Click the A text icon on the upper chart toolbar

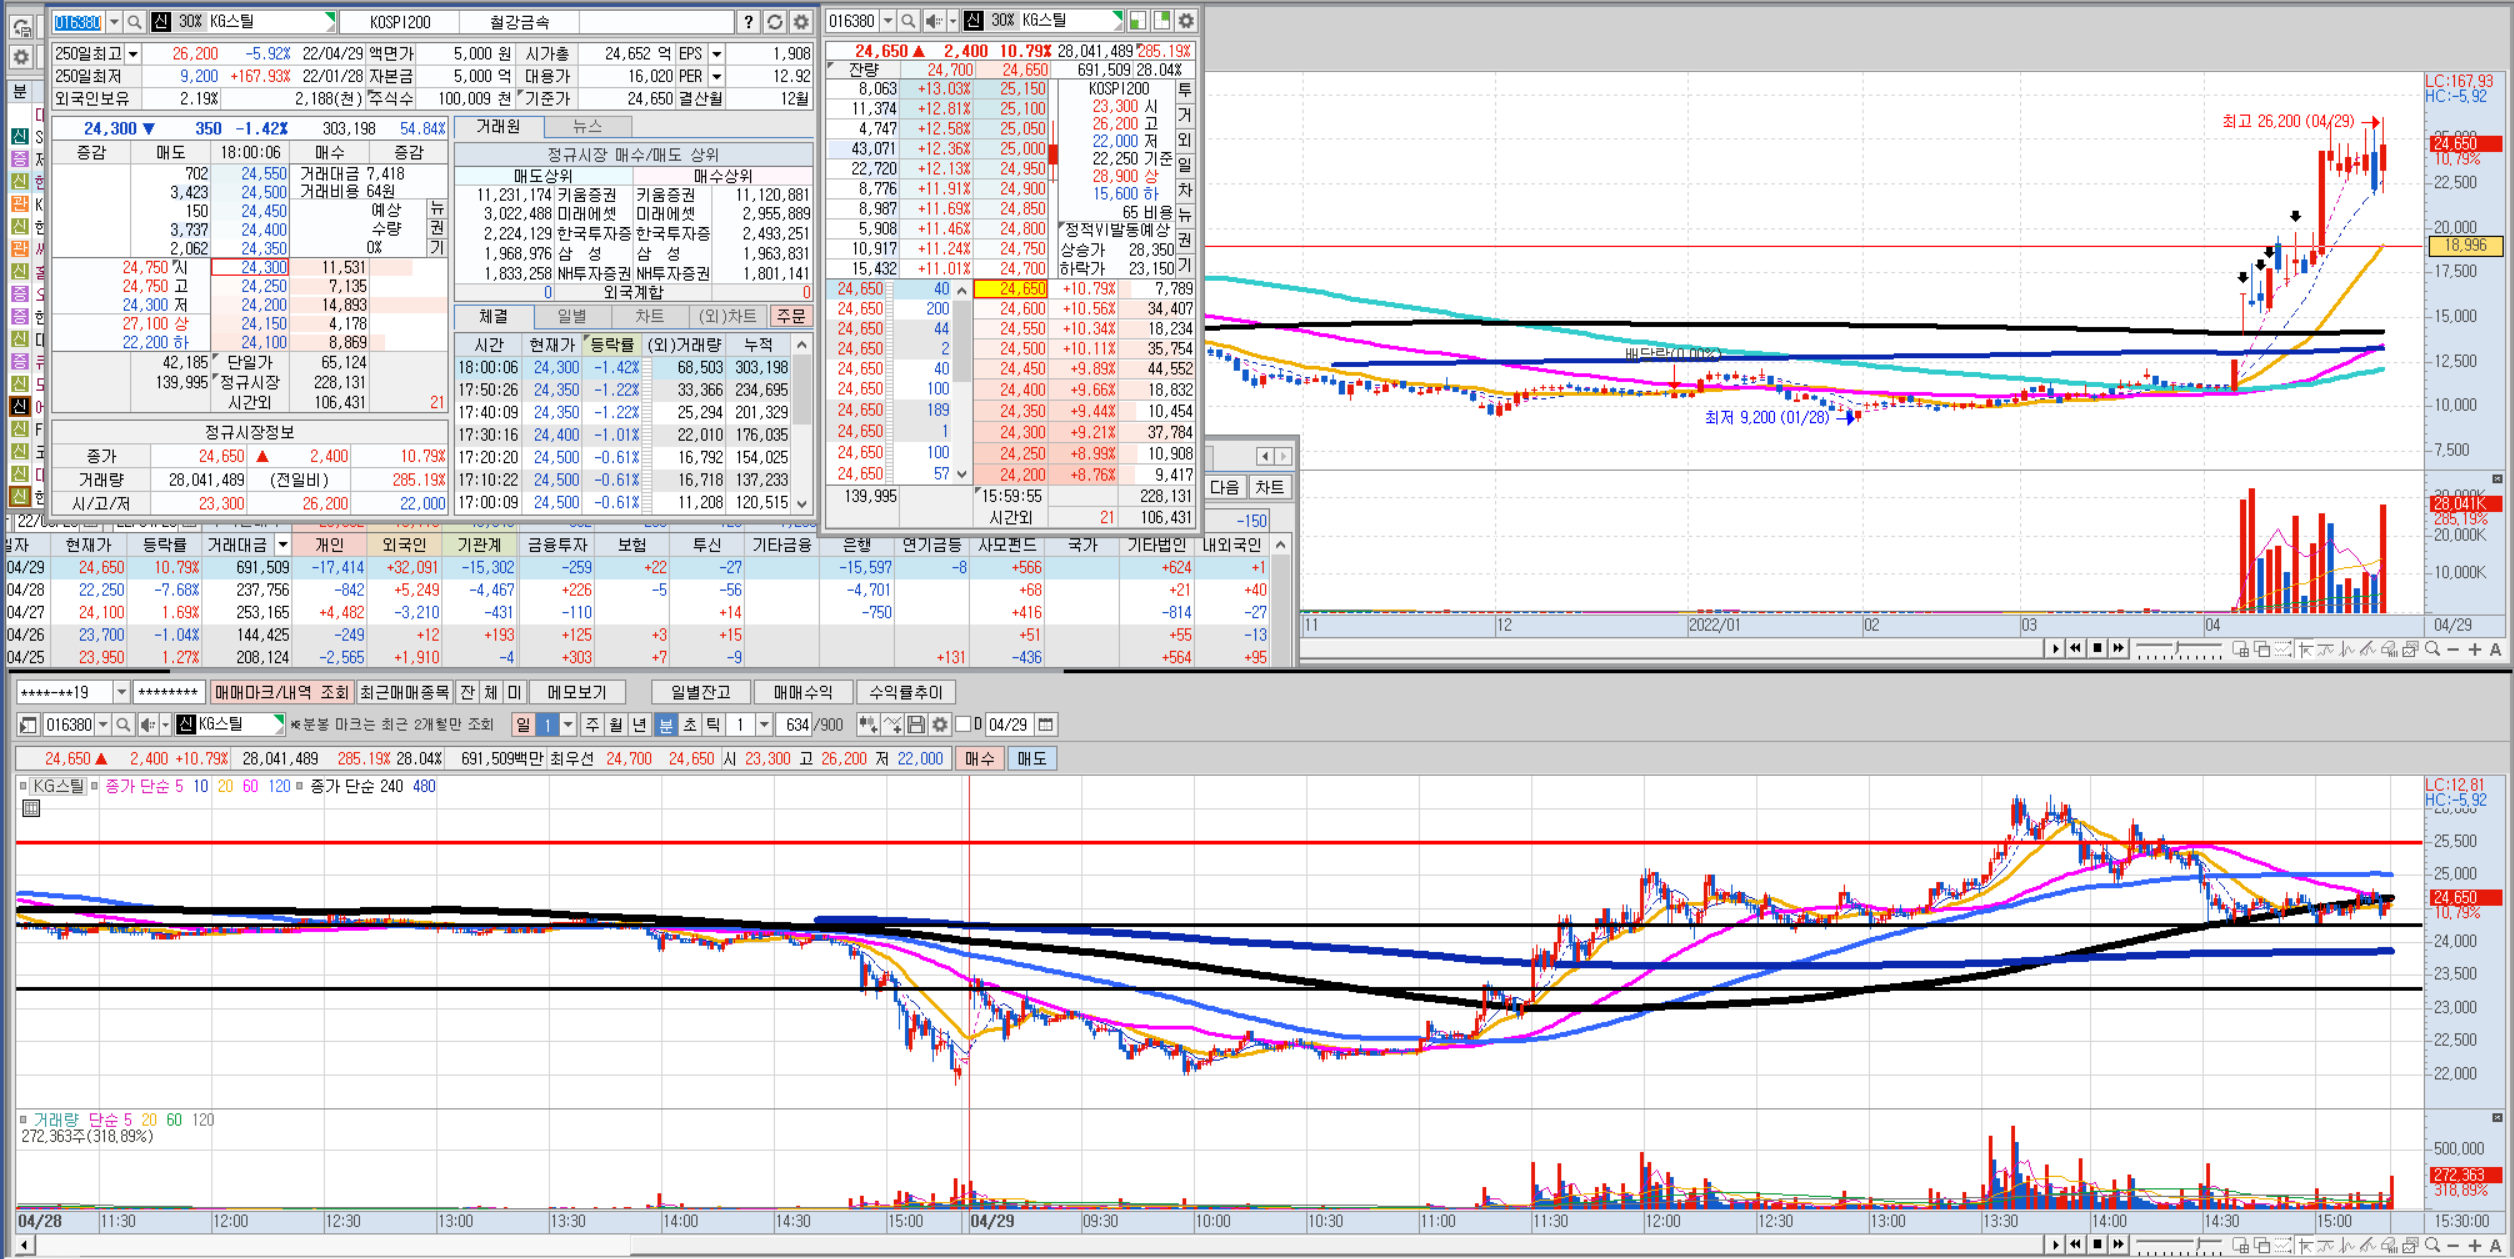pos(2496,650)
